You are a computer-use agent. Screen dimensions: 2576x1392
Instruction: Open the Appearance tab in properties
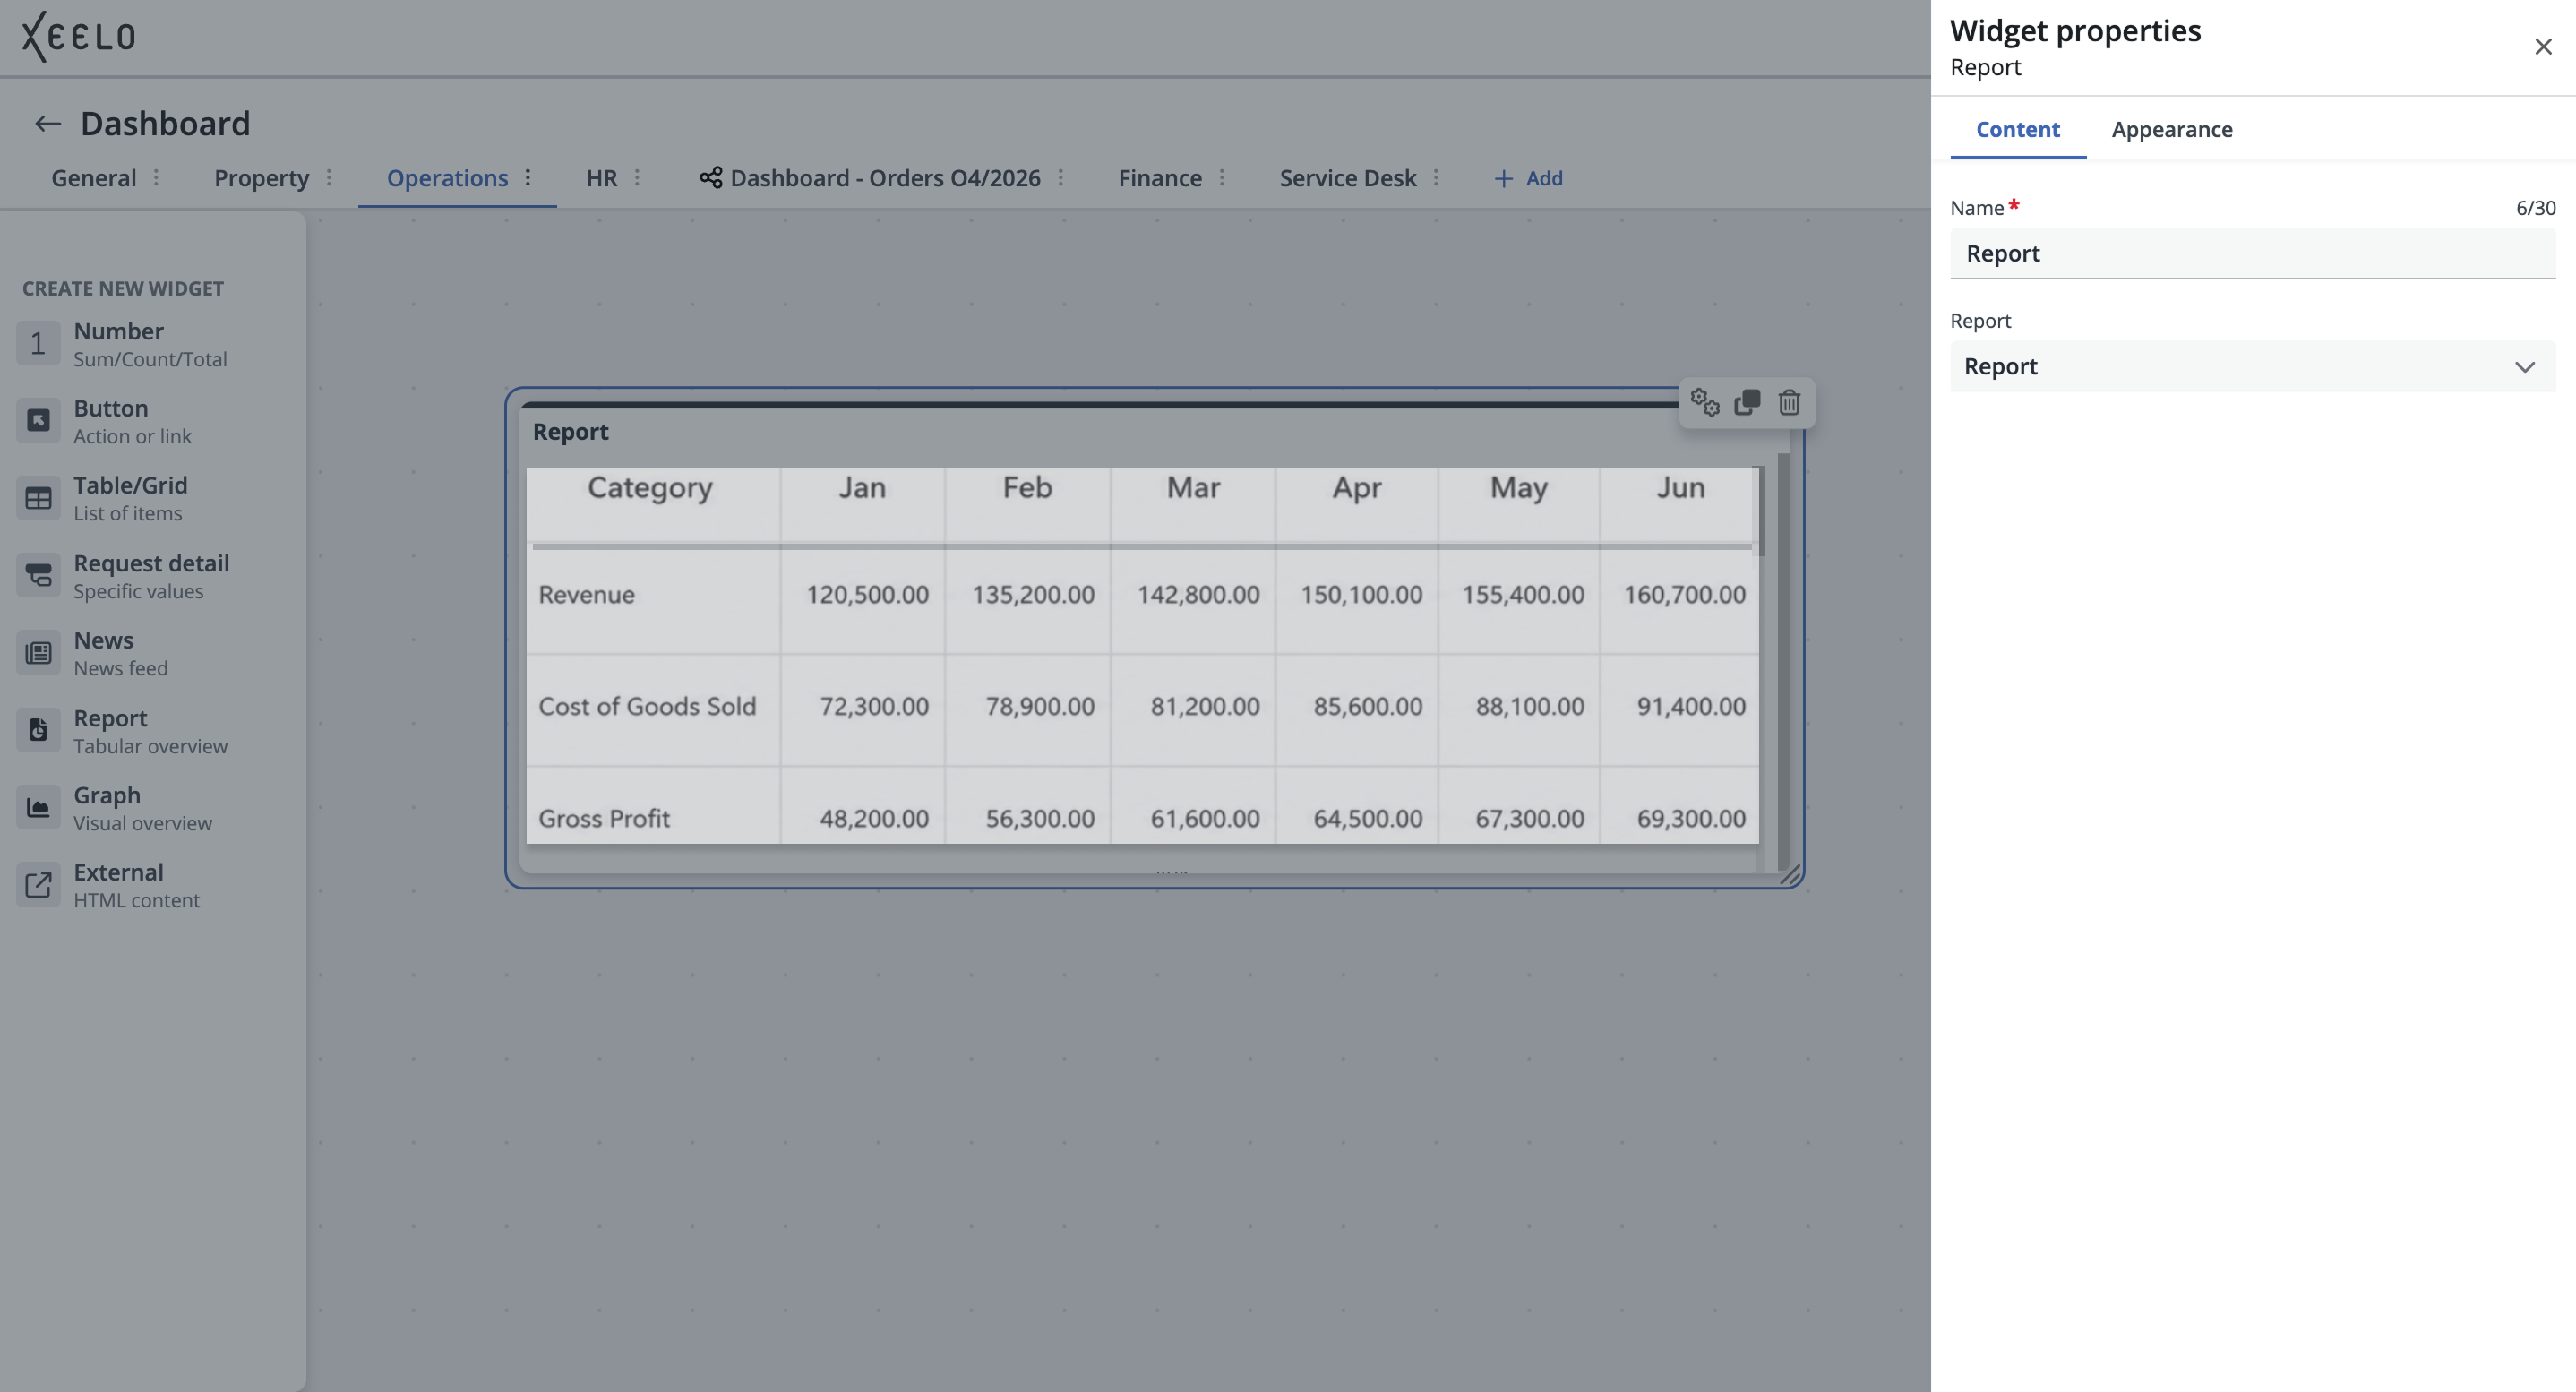click(x=2172, y=130)
